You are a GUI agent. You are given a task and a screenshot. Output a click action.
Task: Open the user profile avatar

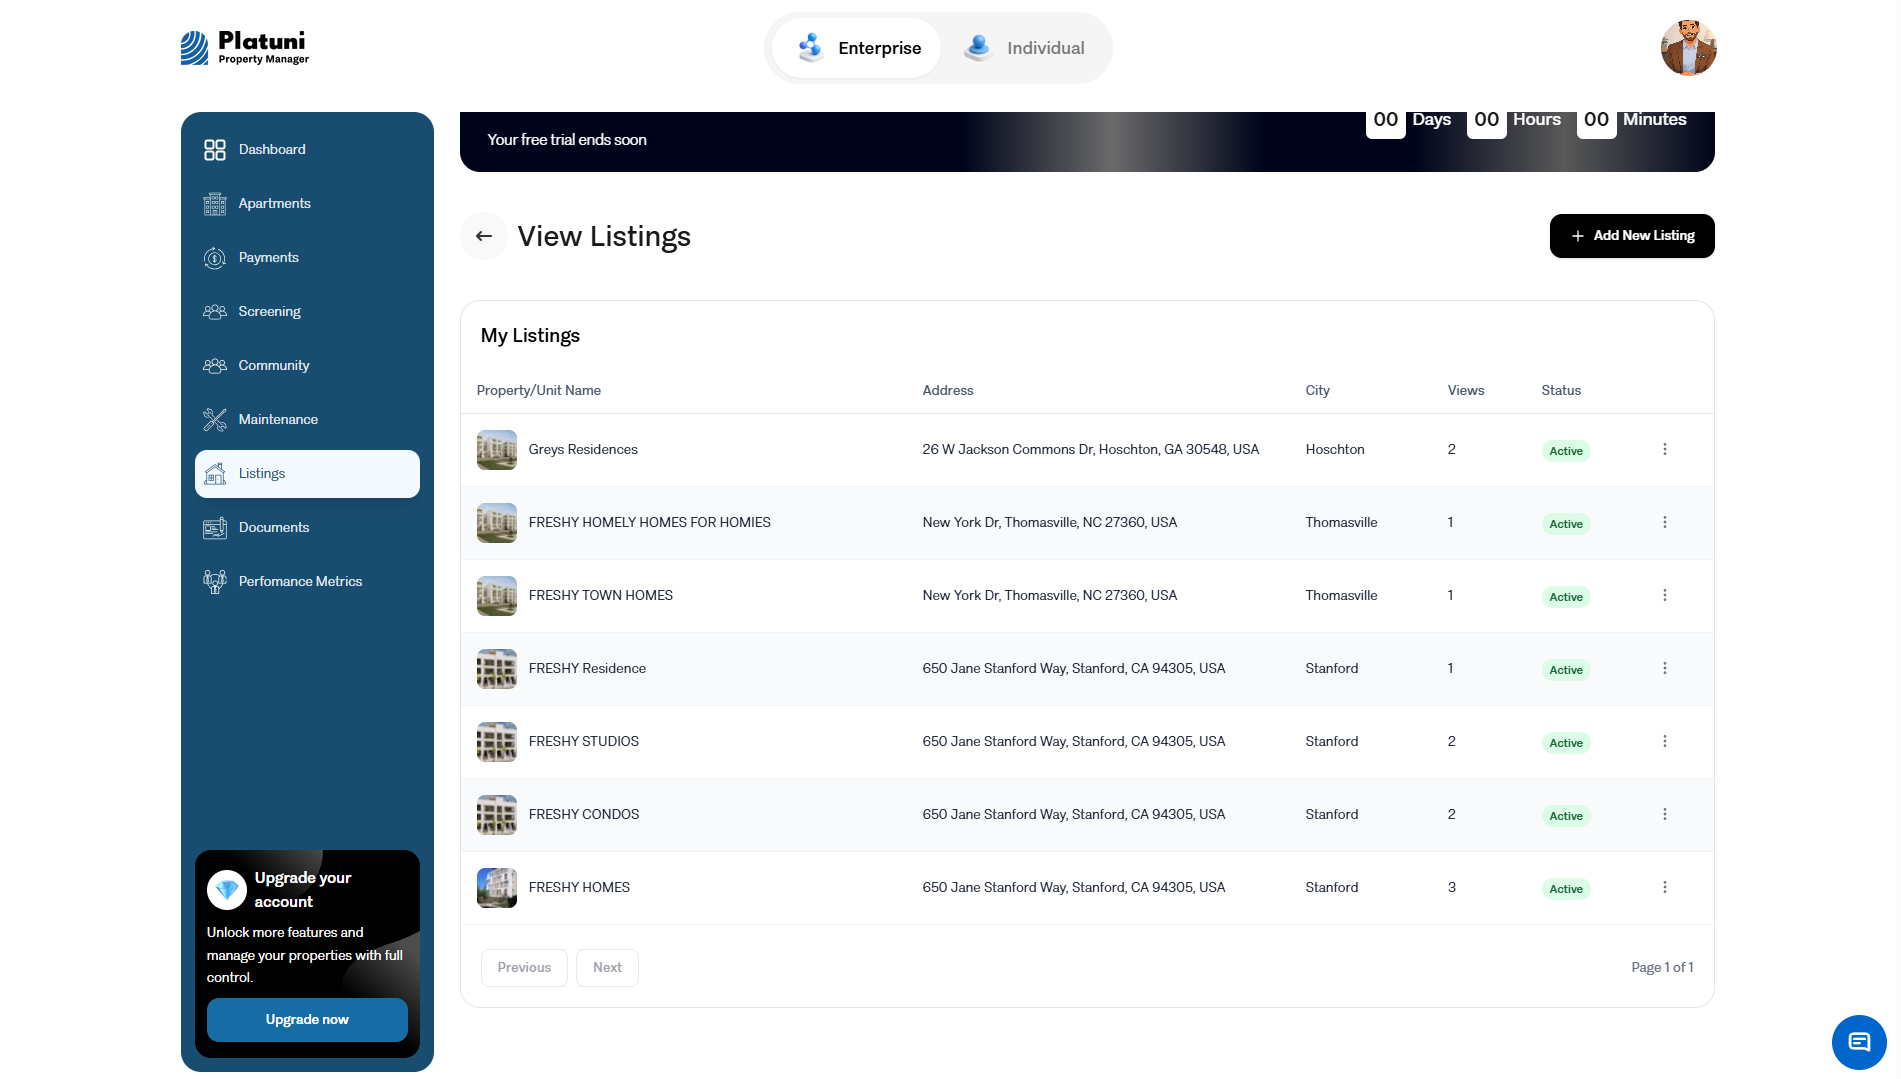[x=1688, y=48]
